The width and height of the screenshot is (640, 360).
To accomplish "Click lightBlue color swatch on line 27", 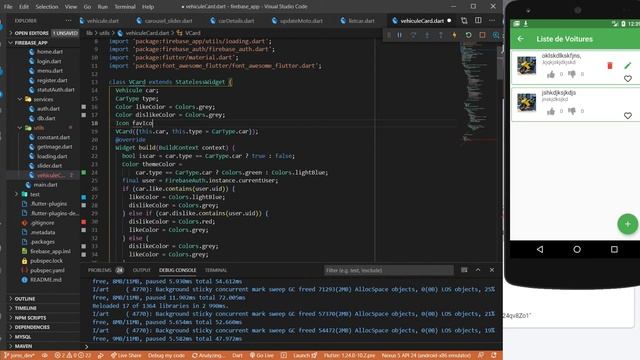I will 84,197.
